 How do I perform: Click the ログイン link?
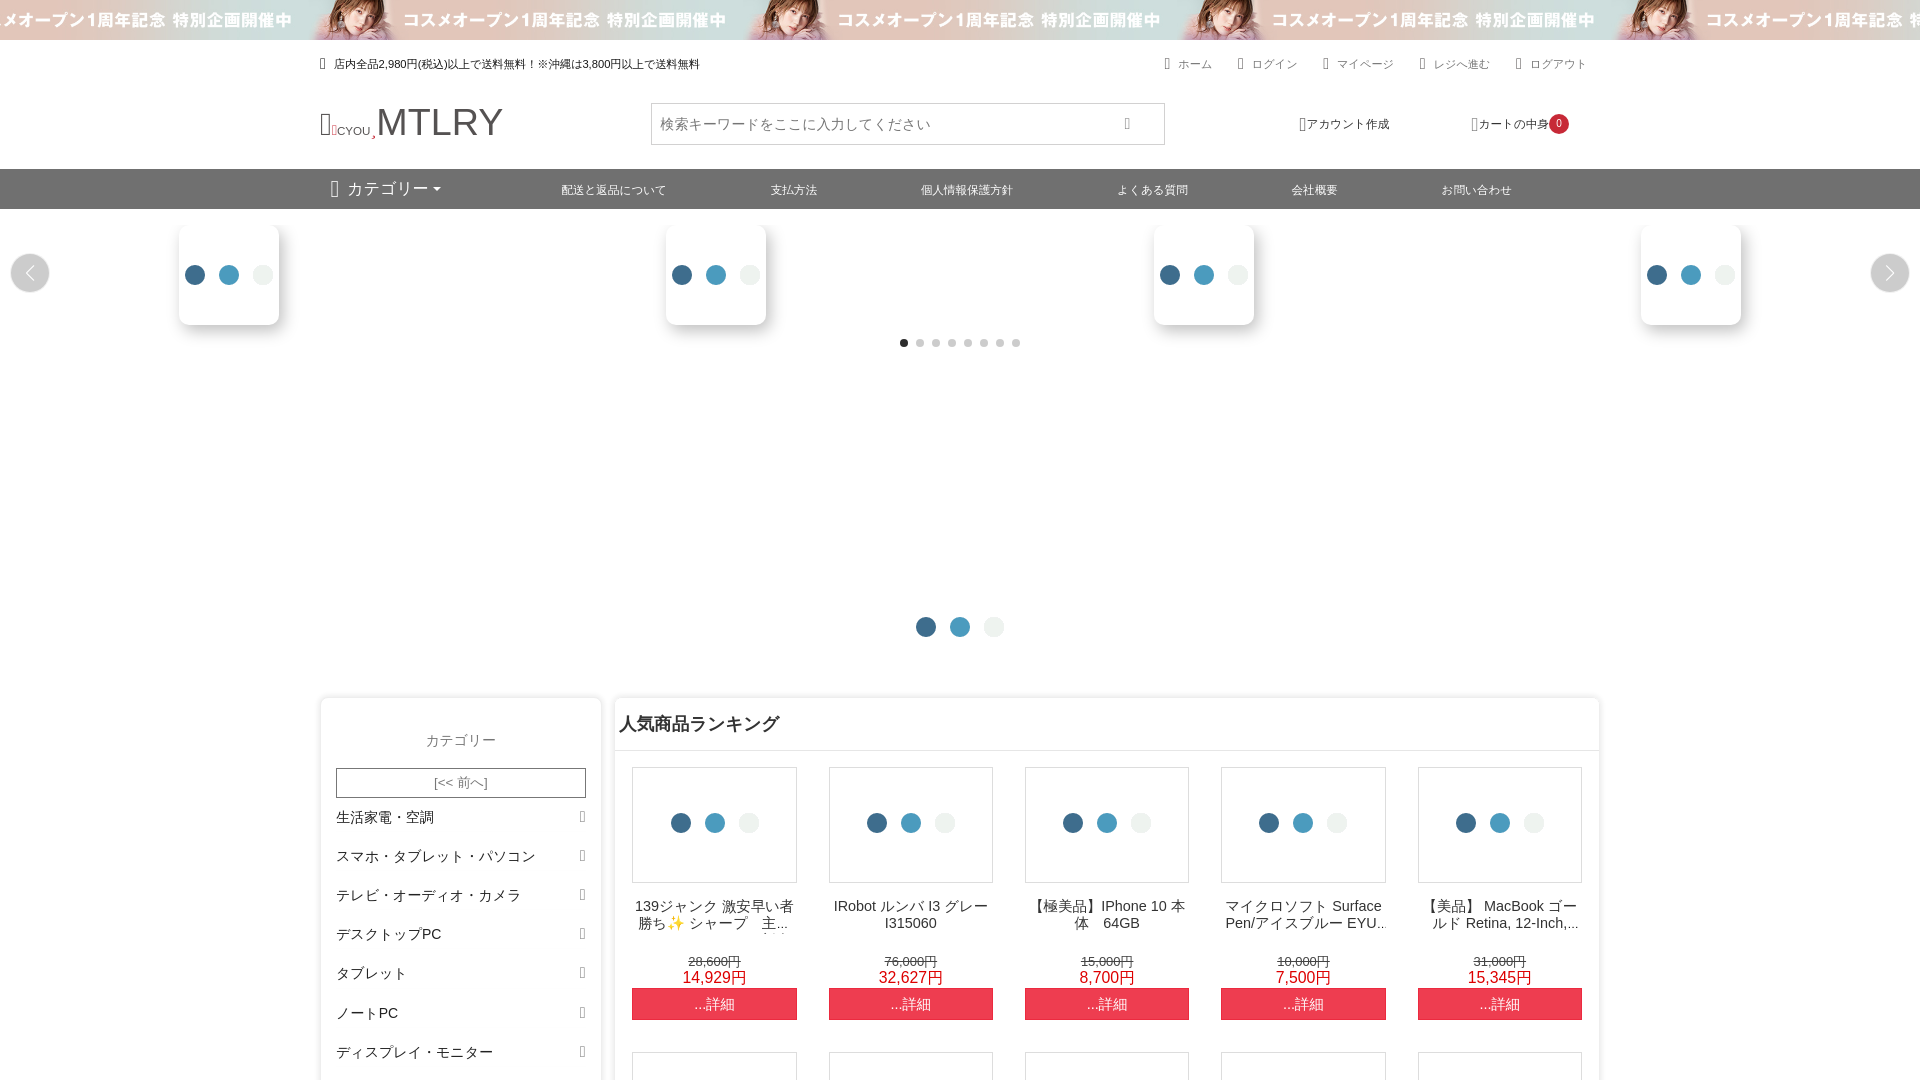1275,64
